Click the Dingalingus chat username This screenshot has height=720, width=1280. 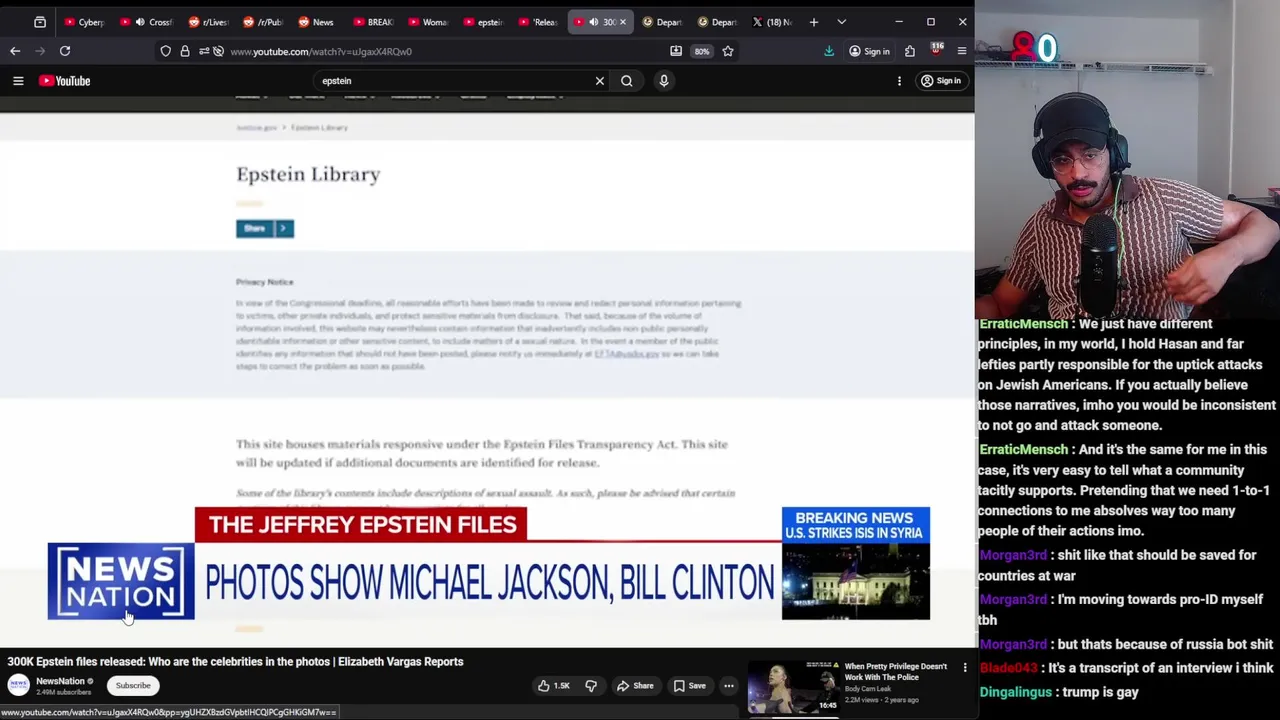coord(1015,692)
